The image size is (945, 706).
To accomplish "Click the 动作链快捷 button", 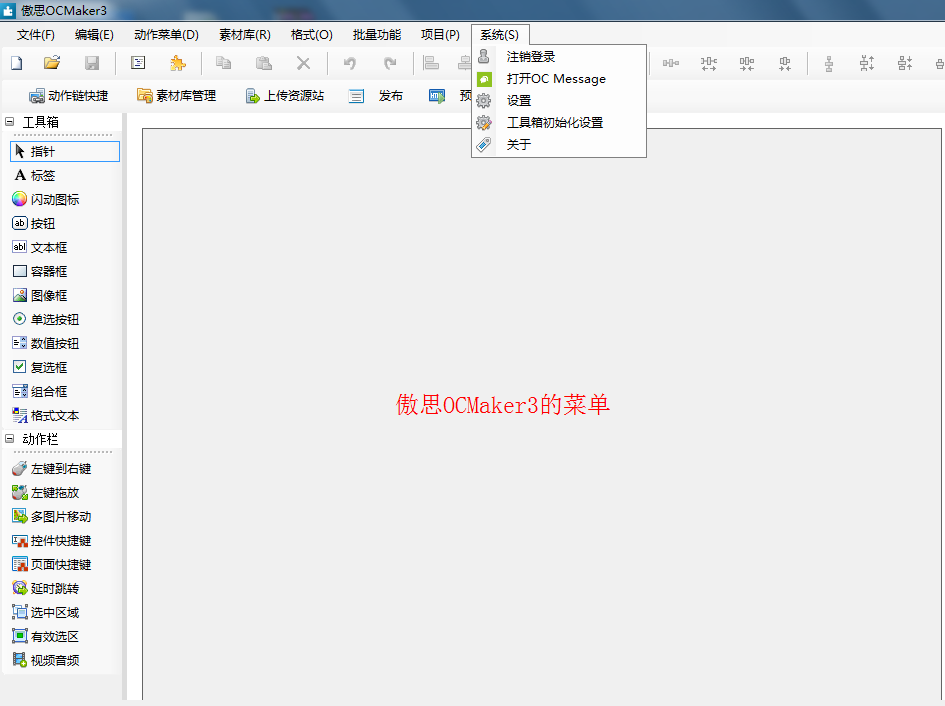I will point(69,96).
